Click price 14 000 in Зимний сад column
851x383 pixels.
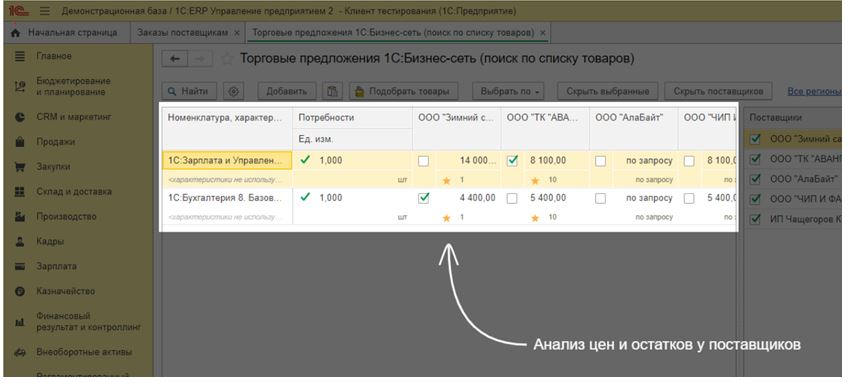pyautogui.click(x=478, y=161)
